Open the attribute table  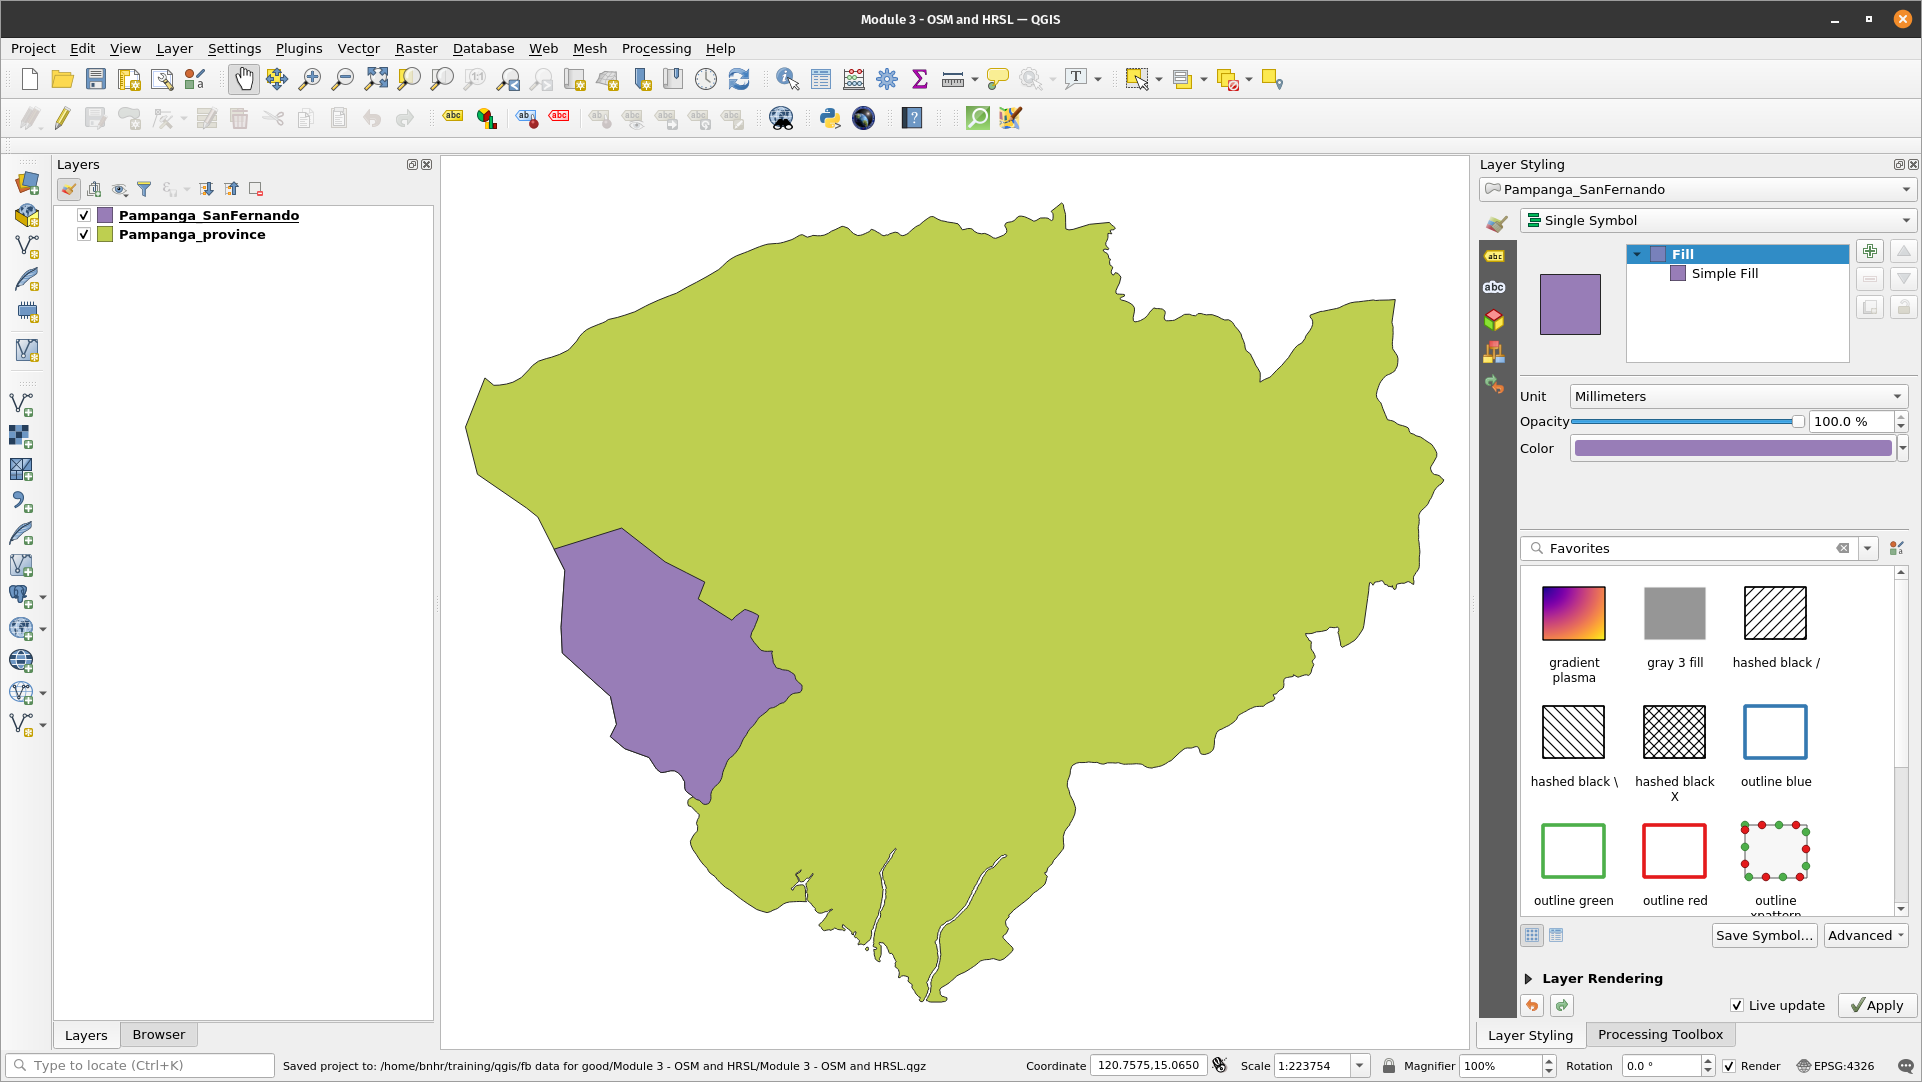point(820,79)
